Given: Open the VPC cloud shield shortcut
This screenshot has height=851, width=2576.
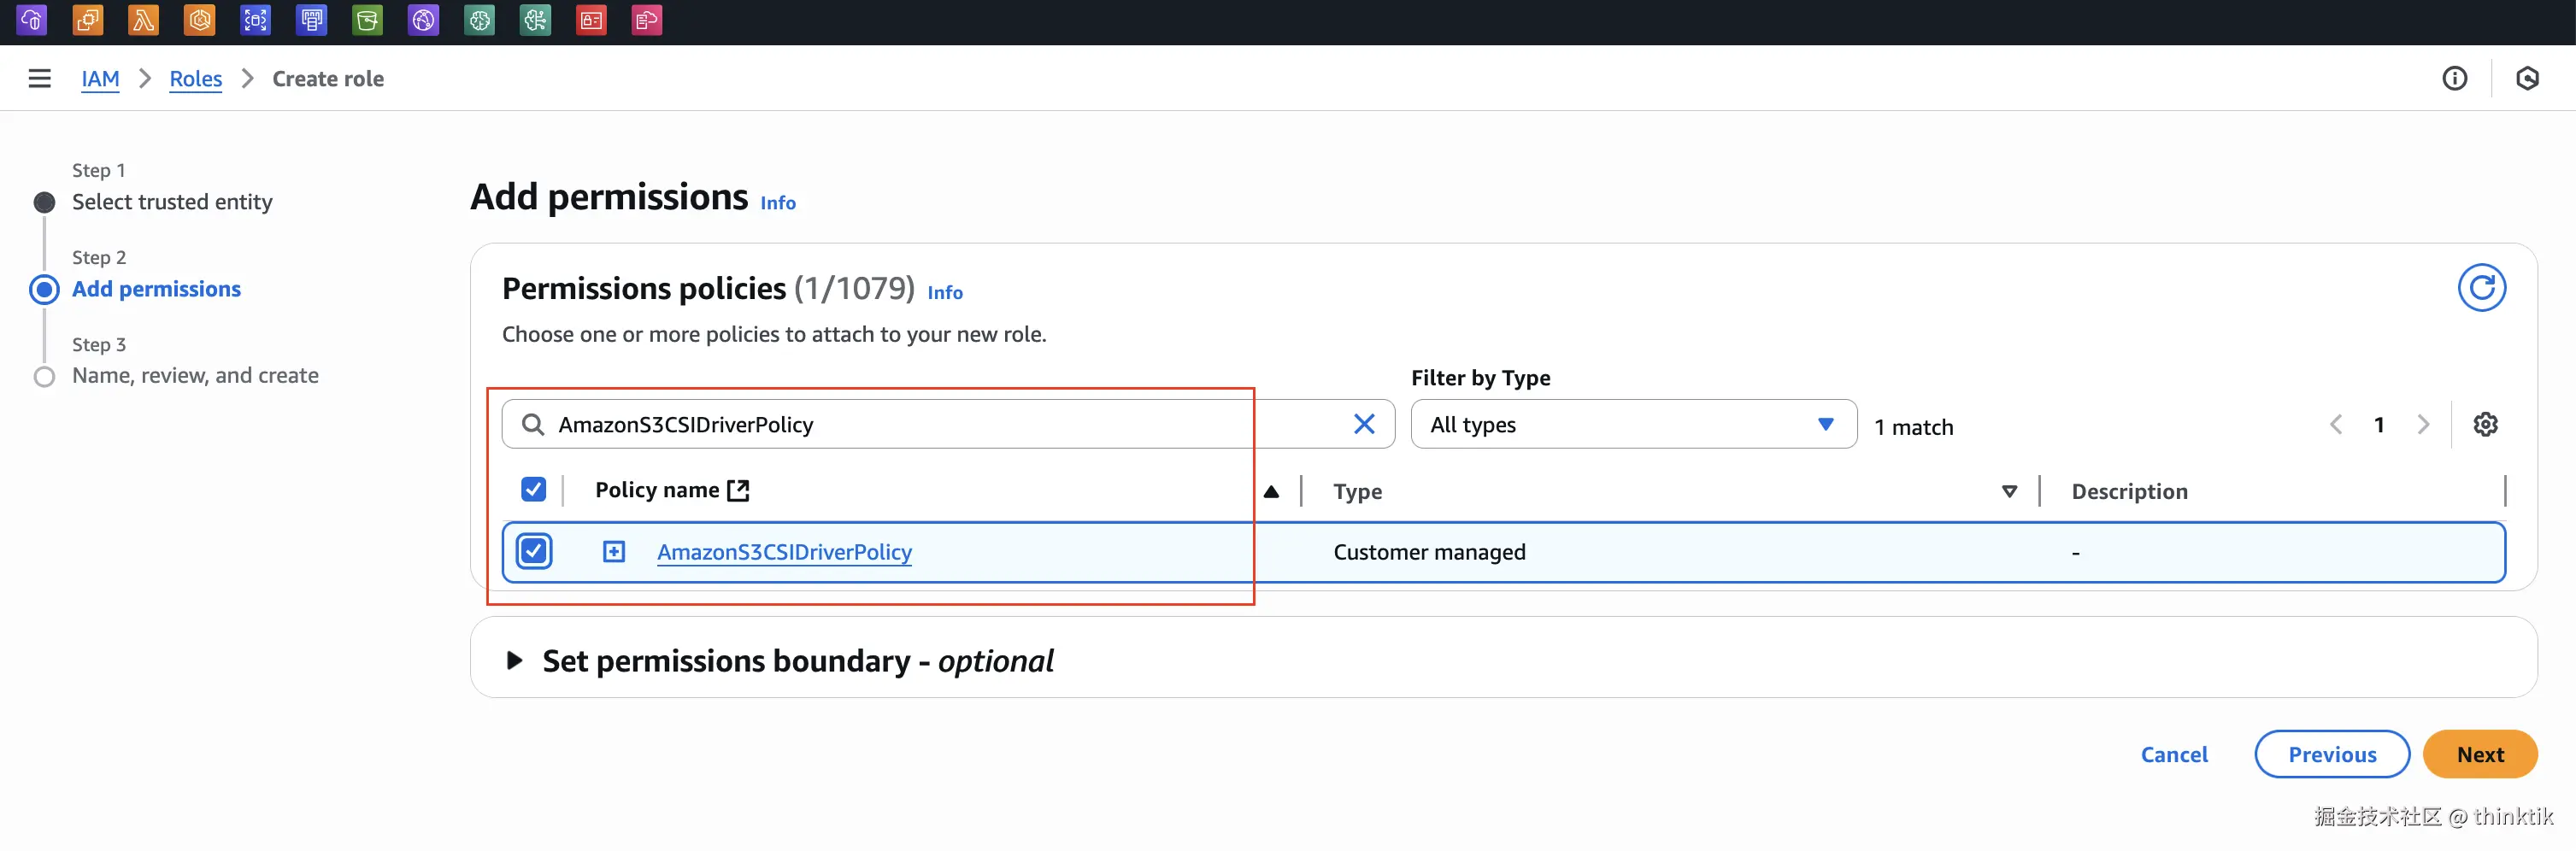Looking at the screenshot, I should tap(31, 20).
